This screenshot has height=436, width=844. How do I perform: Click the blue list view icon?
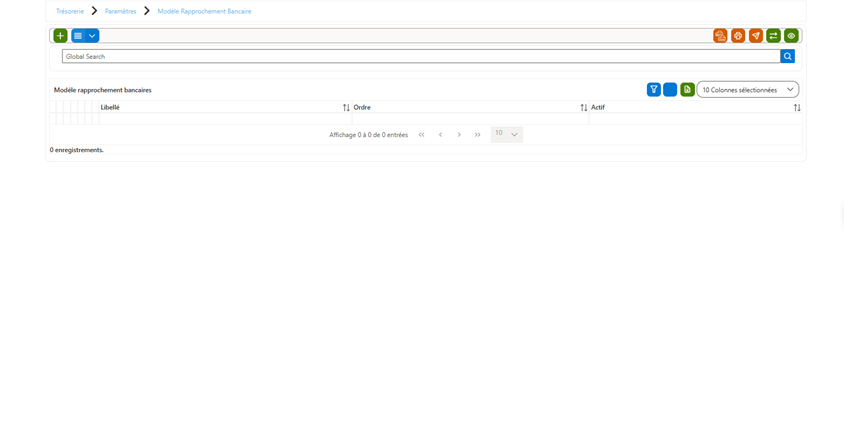78,36
